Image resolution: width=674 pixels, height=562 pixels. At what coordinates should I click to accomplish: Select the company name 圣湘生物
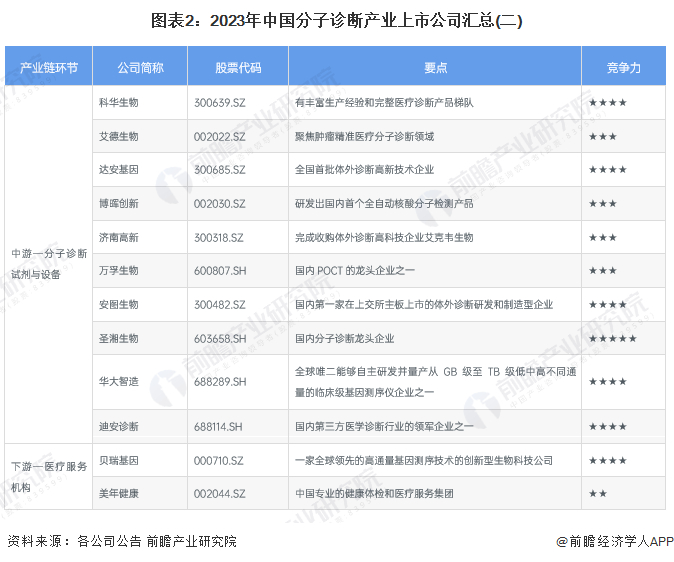coord(119,338)
